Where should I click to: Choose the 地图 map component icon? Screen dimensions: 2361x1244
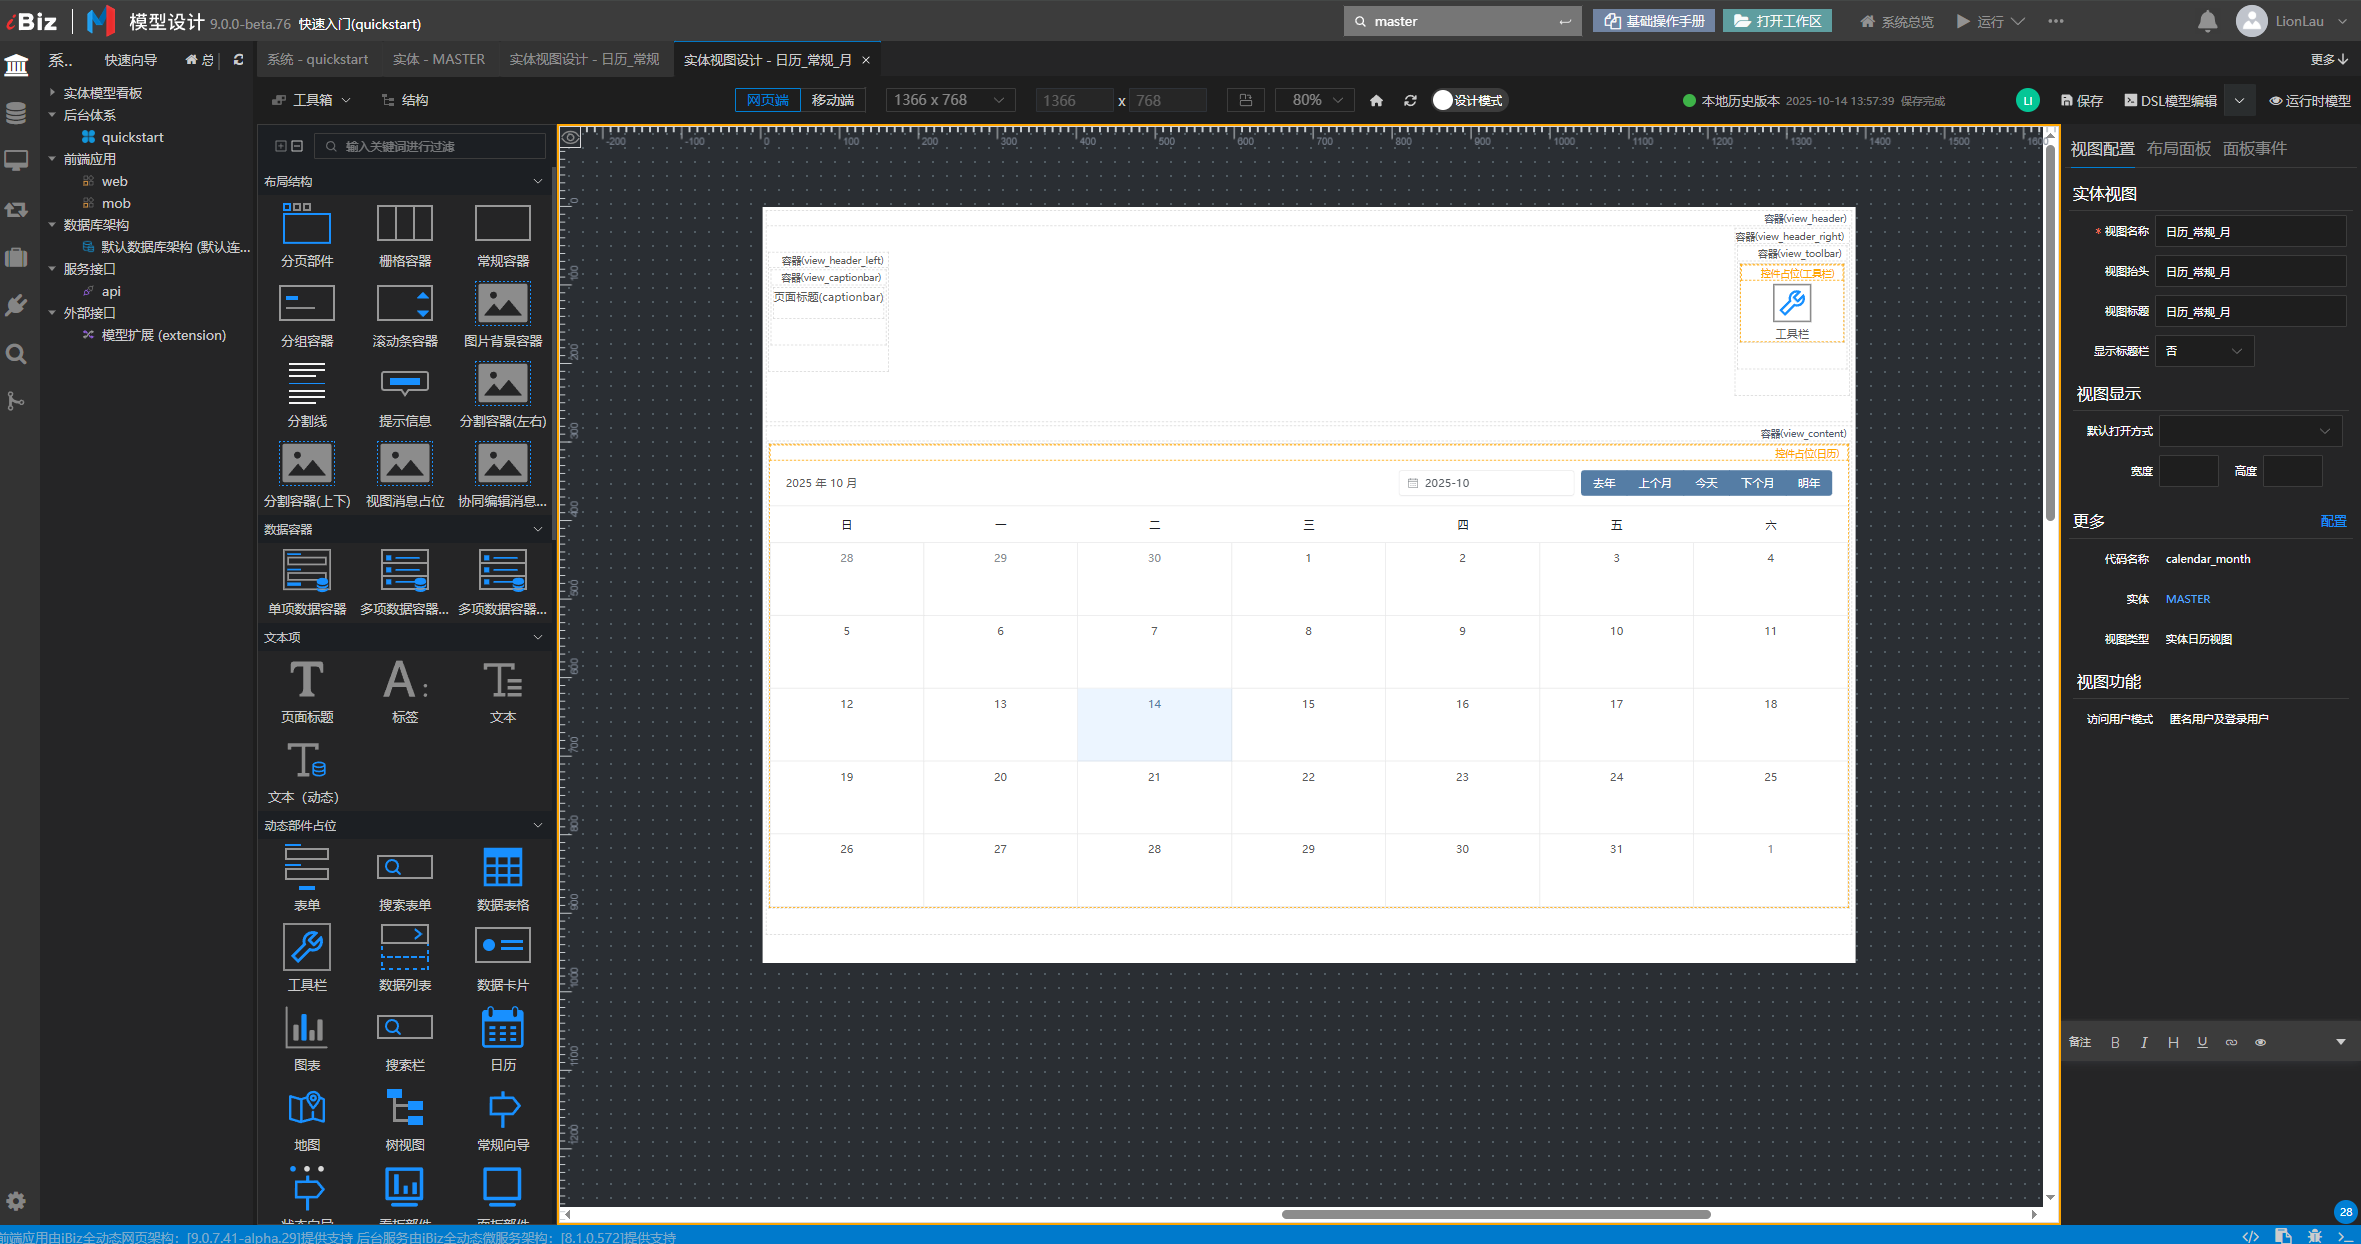(x=307, y=1109)
